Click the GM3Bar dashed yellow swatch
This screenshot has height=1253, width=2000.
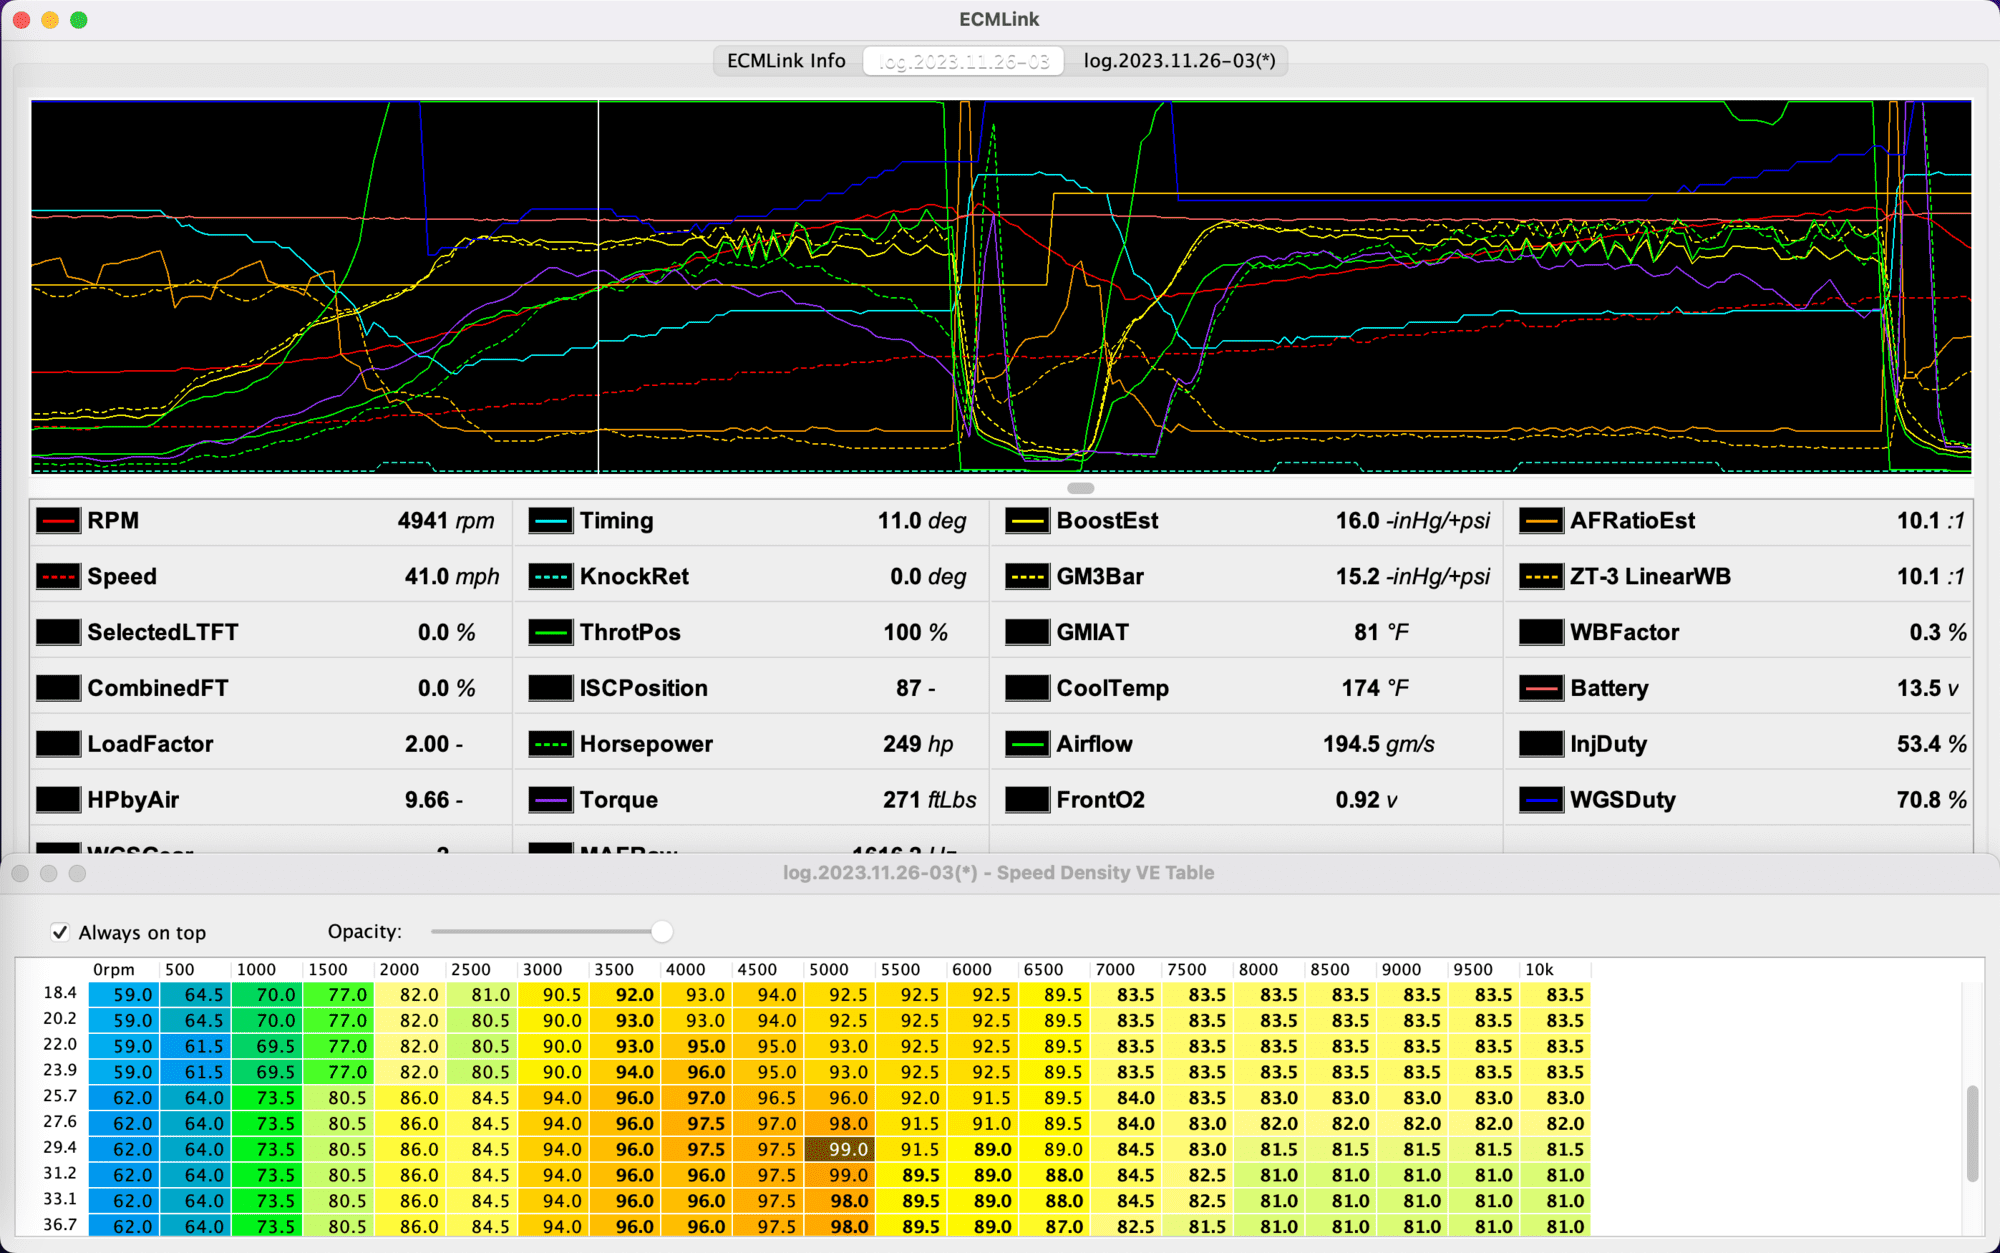(x=1027, y=577)
